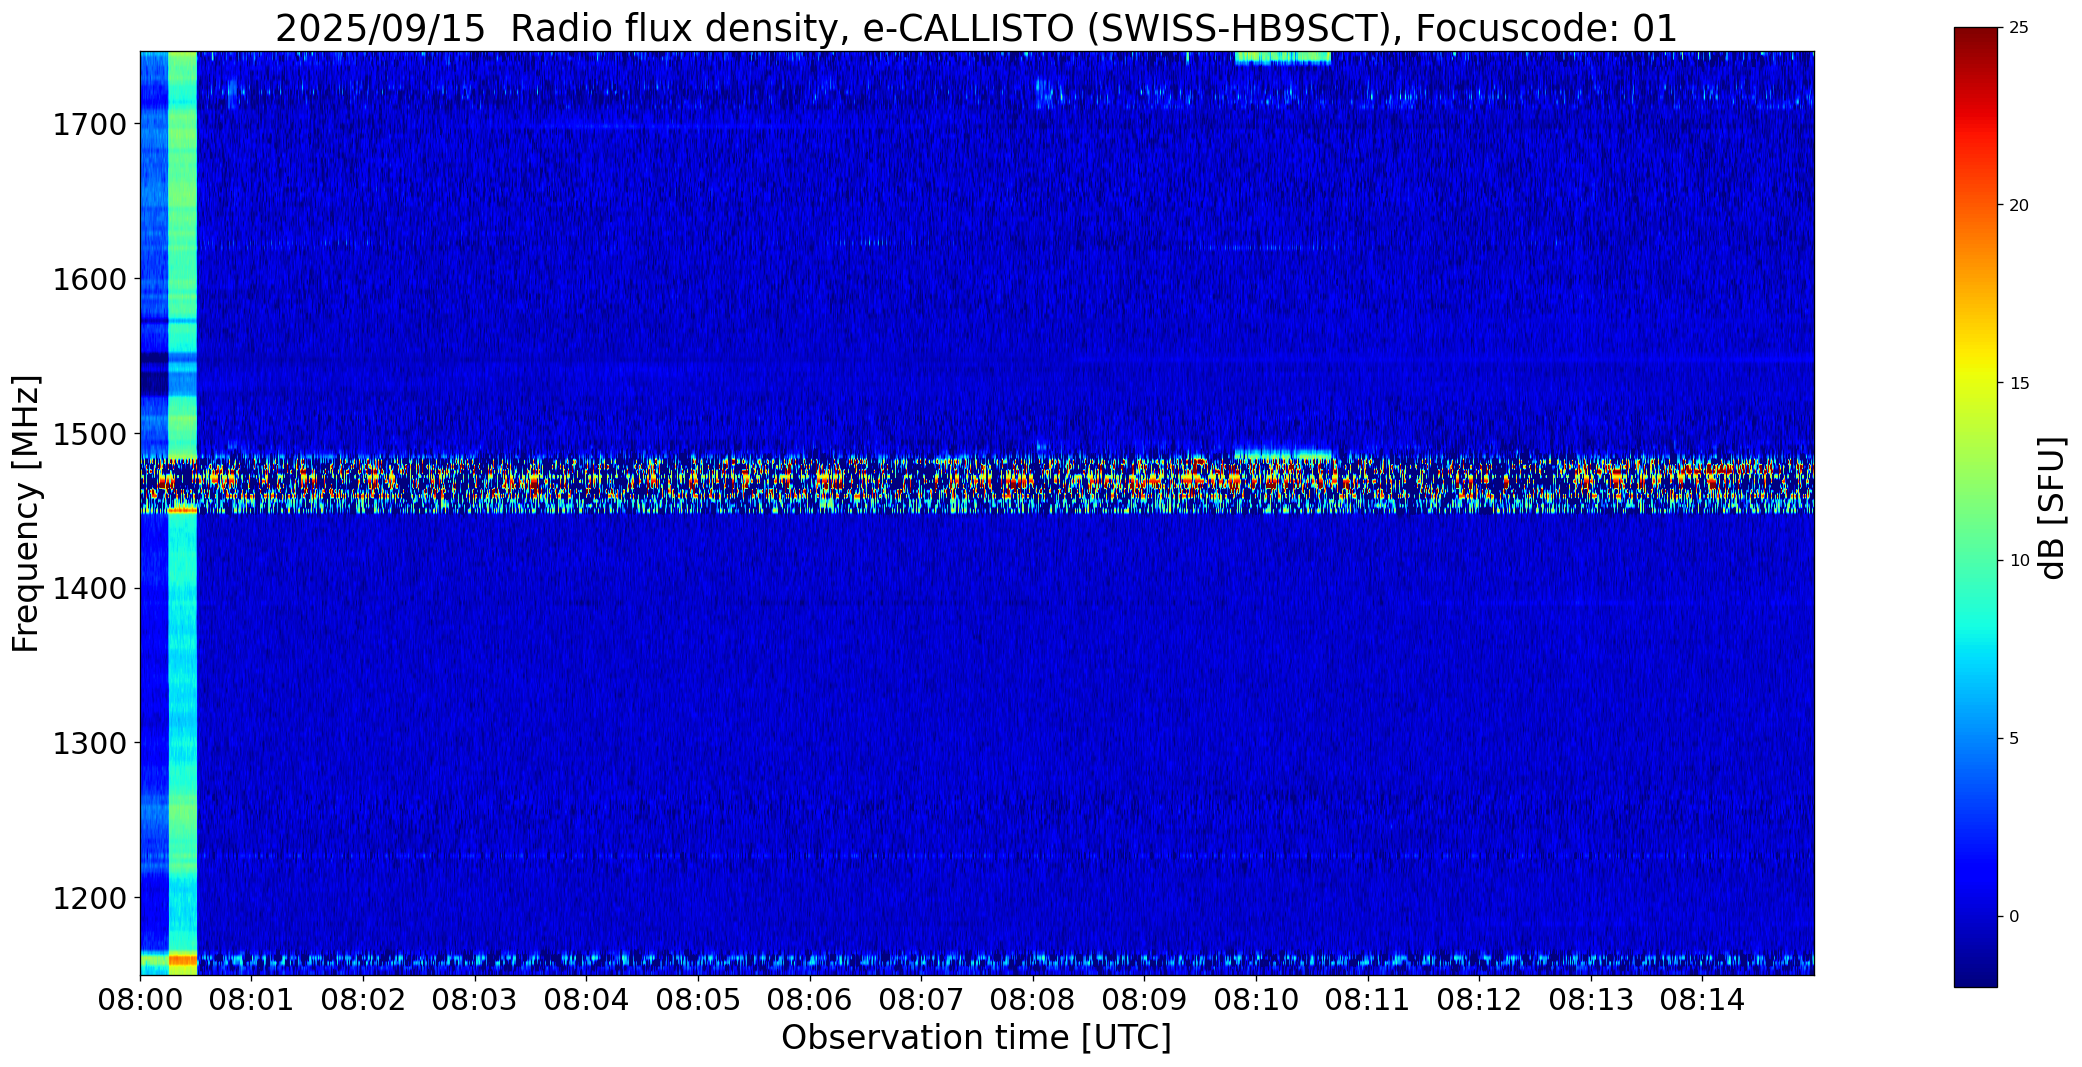
Task: Click the noisy interference band near 1470 MHz
Action: point(977,485)
